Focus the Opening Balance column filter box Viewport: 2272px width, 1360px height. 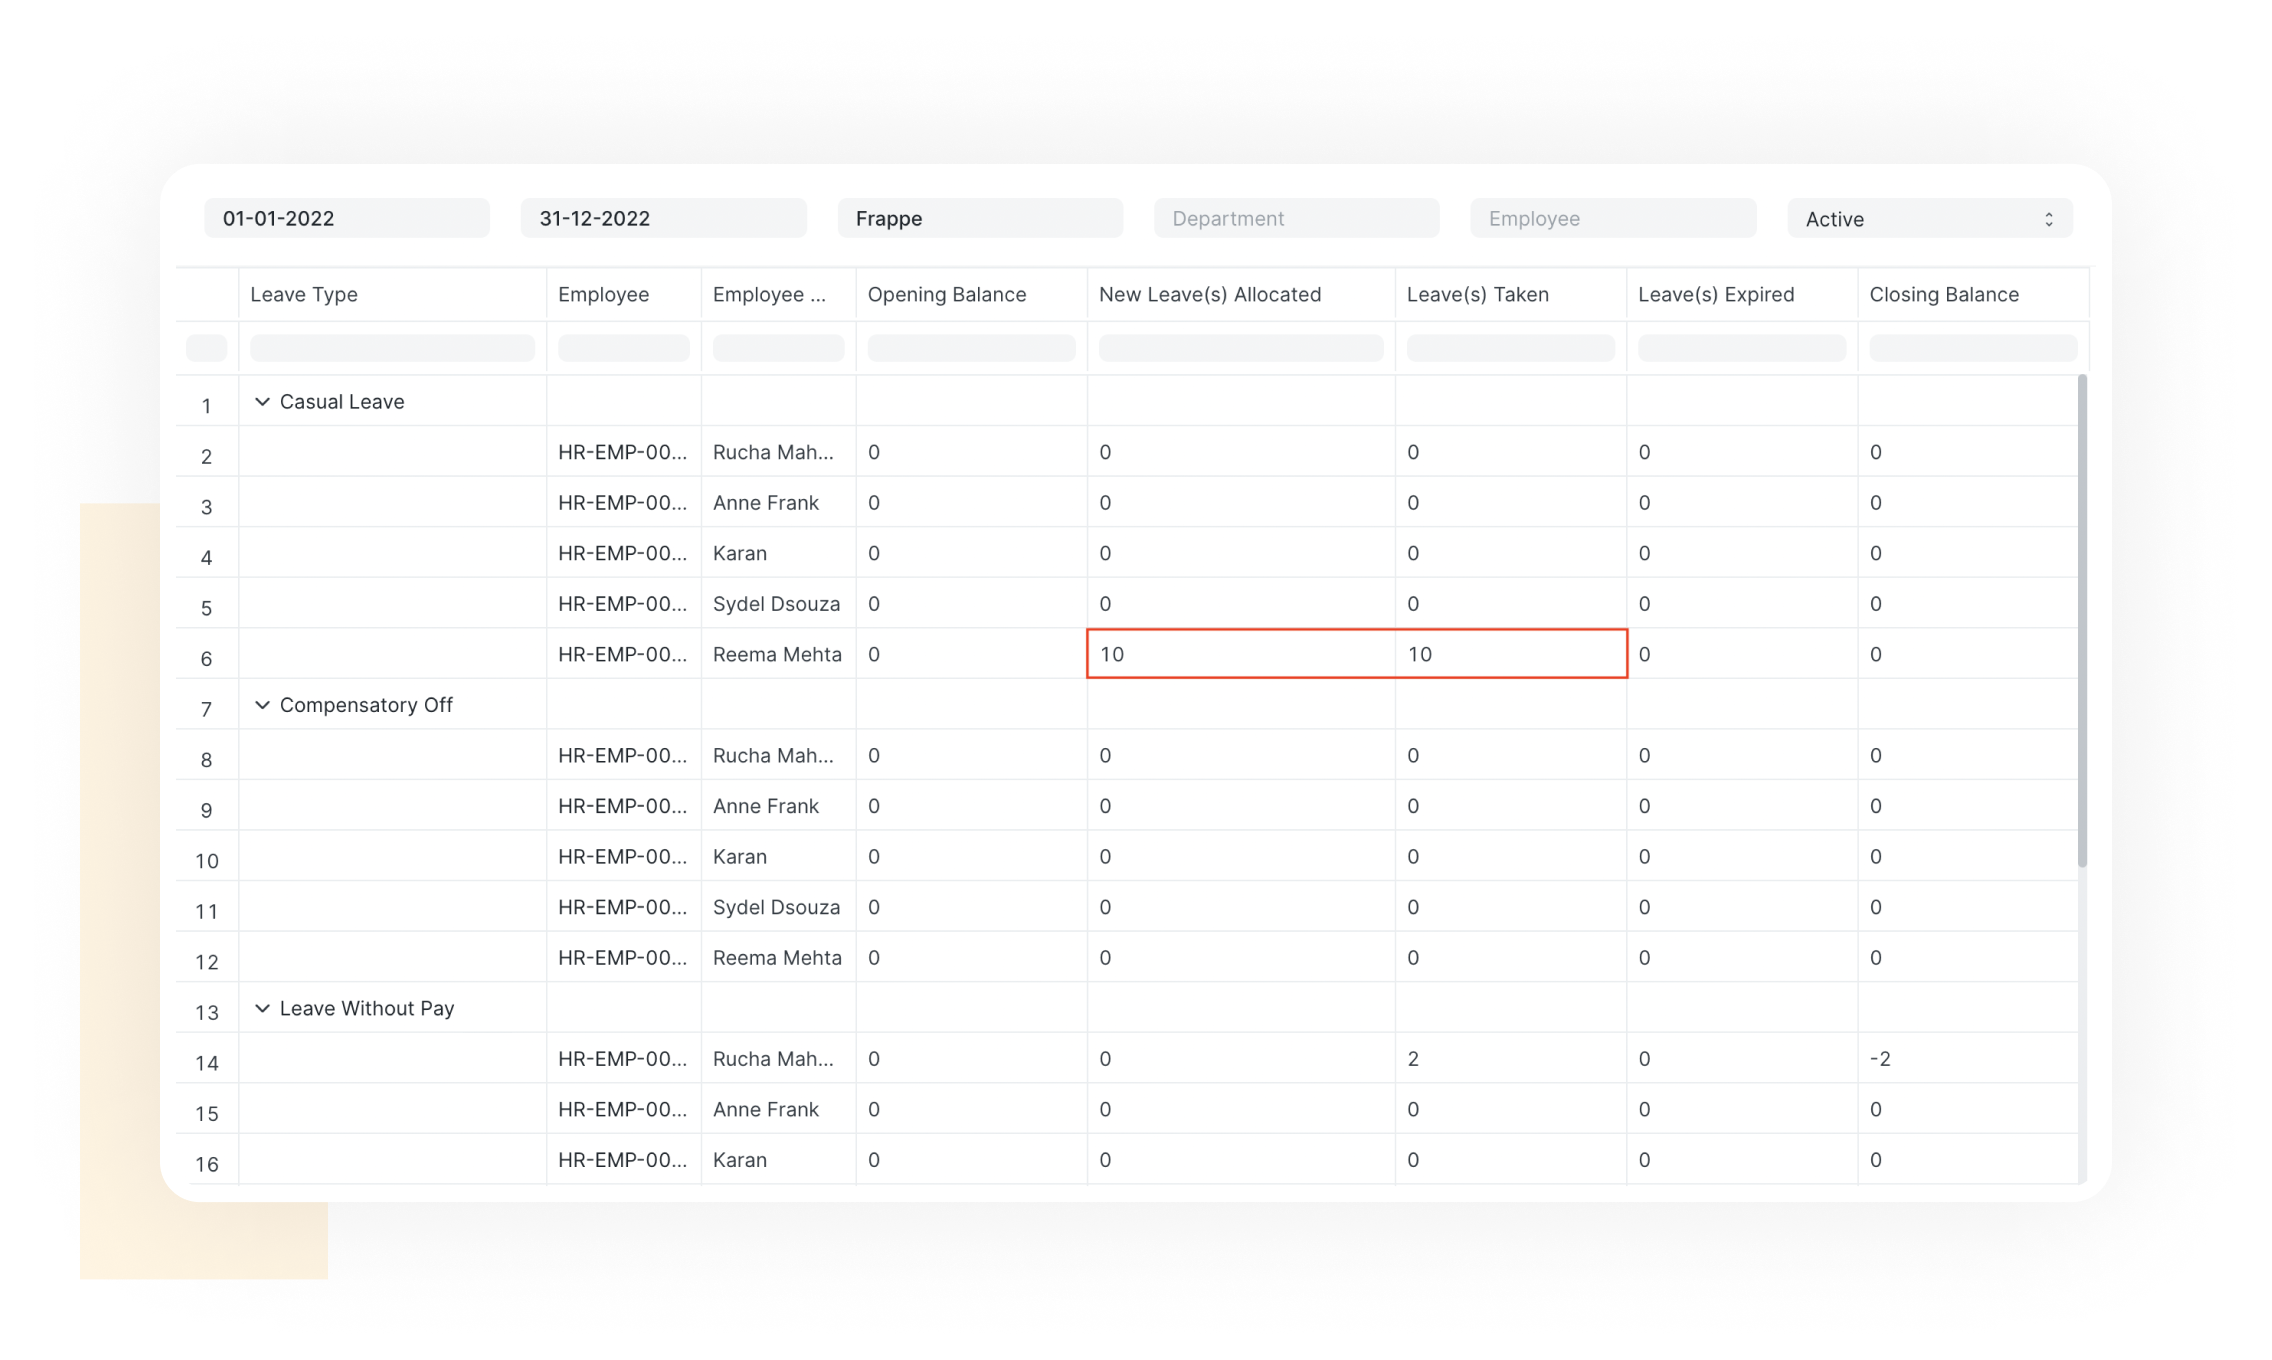(x=971, y=348)
